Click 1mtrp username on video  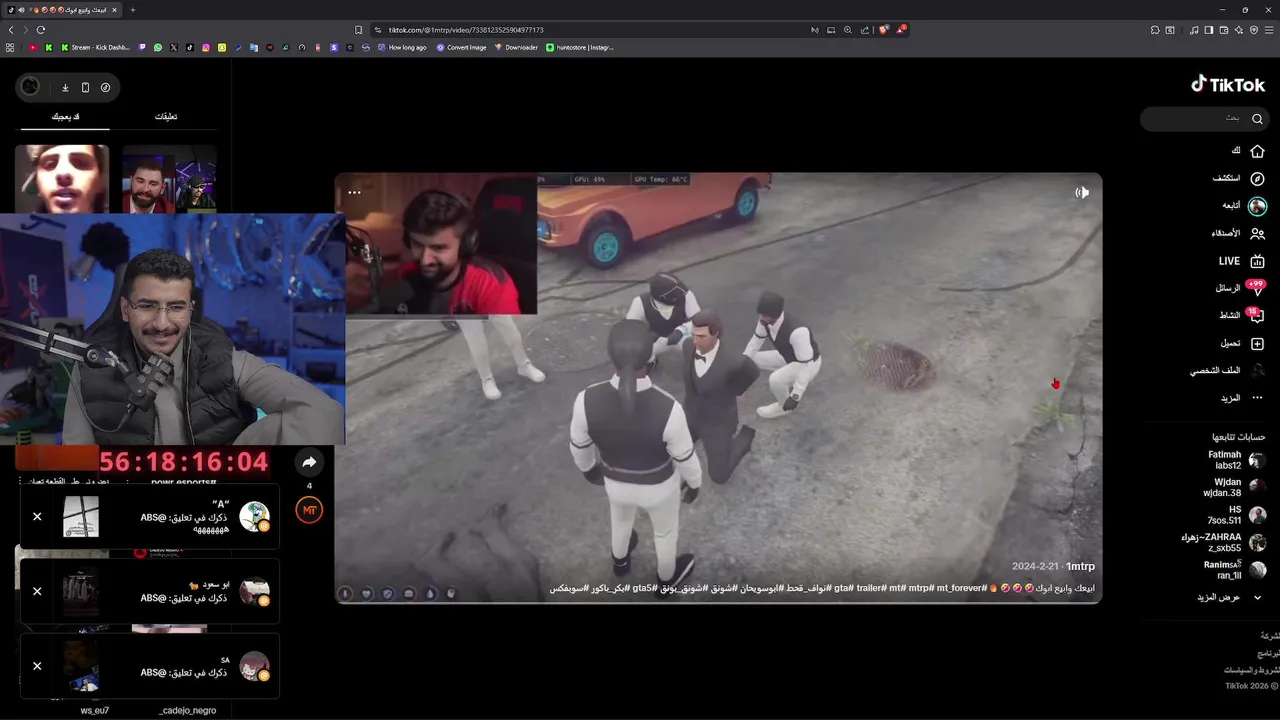1080,566
